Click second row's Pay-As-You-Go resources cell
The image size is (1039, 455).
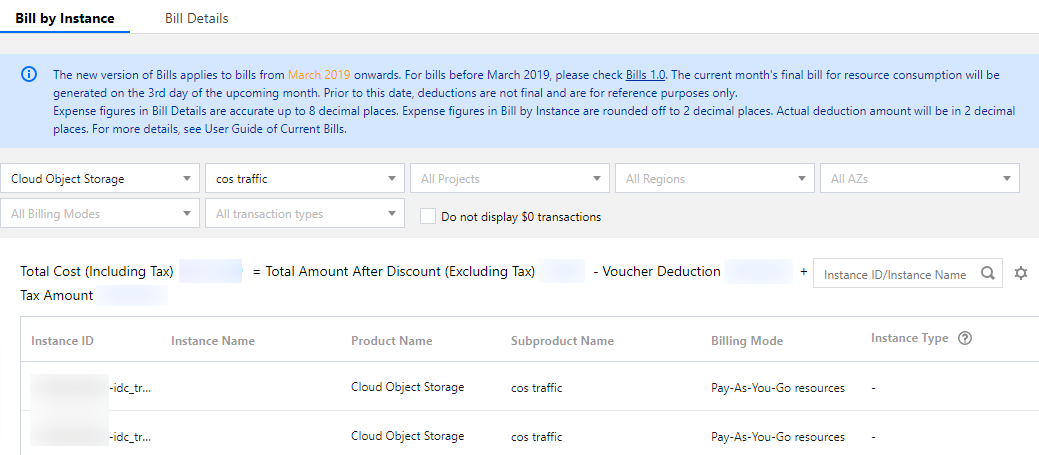pyautogui.click(x=777, y=437)
